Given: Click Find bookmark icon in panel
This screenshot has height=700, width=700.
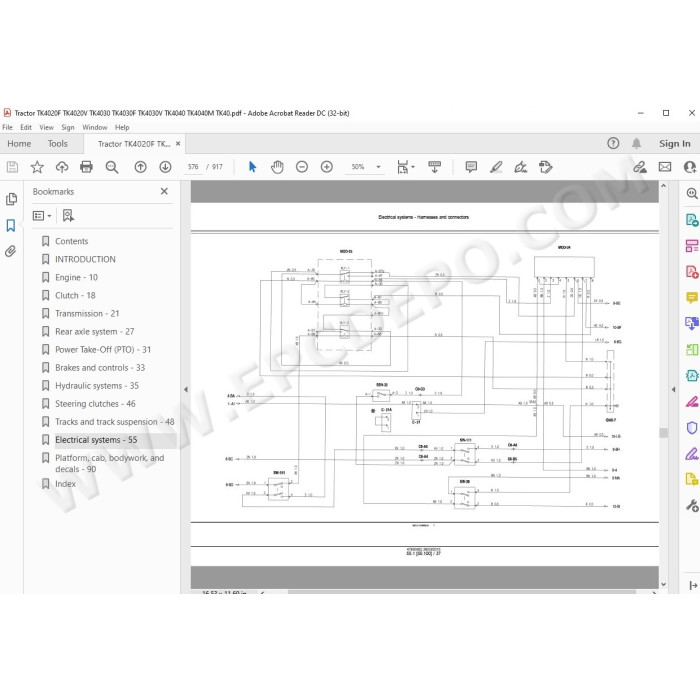Looking at the screenshot, I should tap(68, 216).
